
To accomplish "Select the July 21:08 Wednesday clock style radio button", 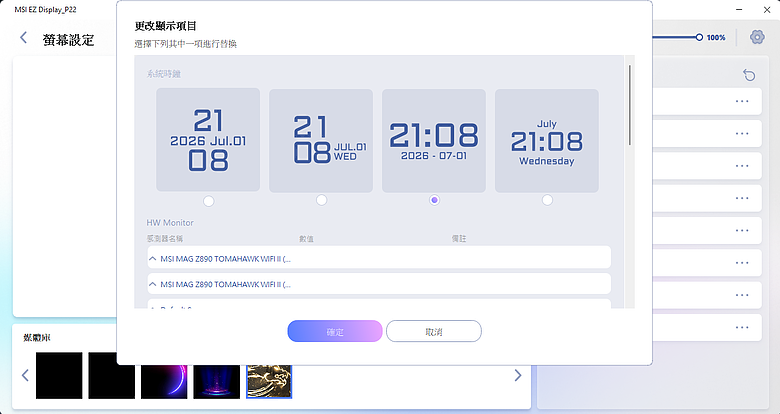I will pyautogui.click(x=547, y=200).
